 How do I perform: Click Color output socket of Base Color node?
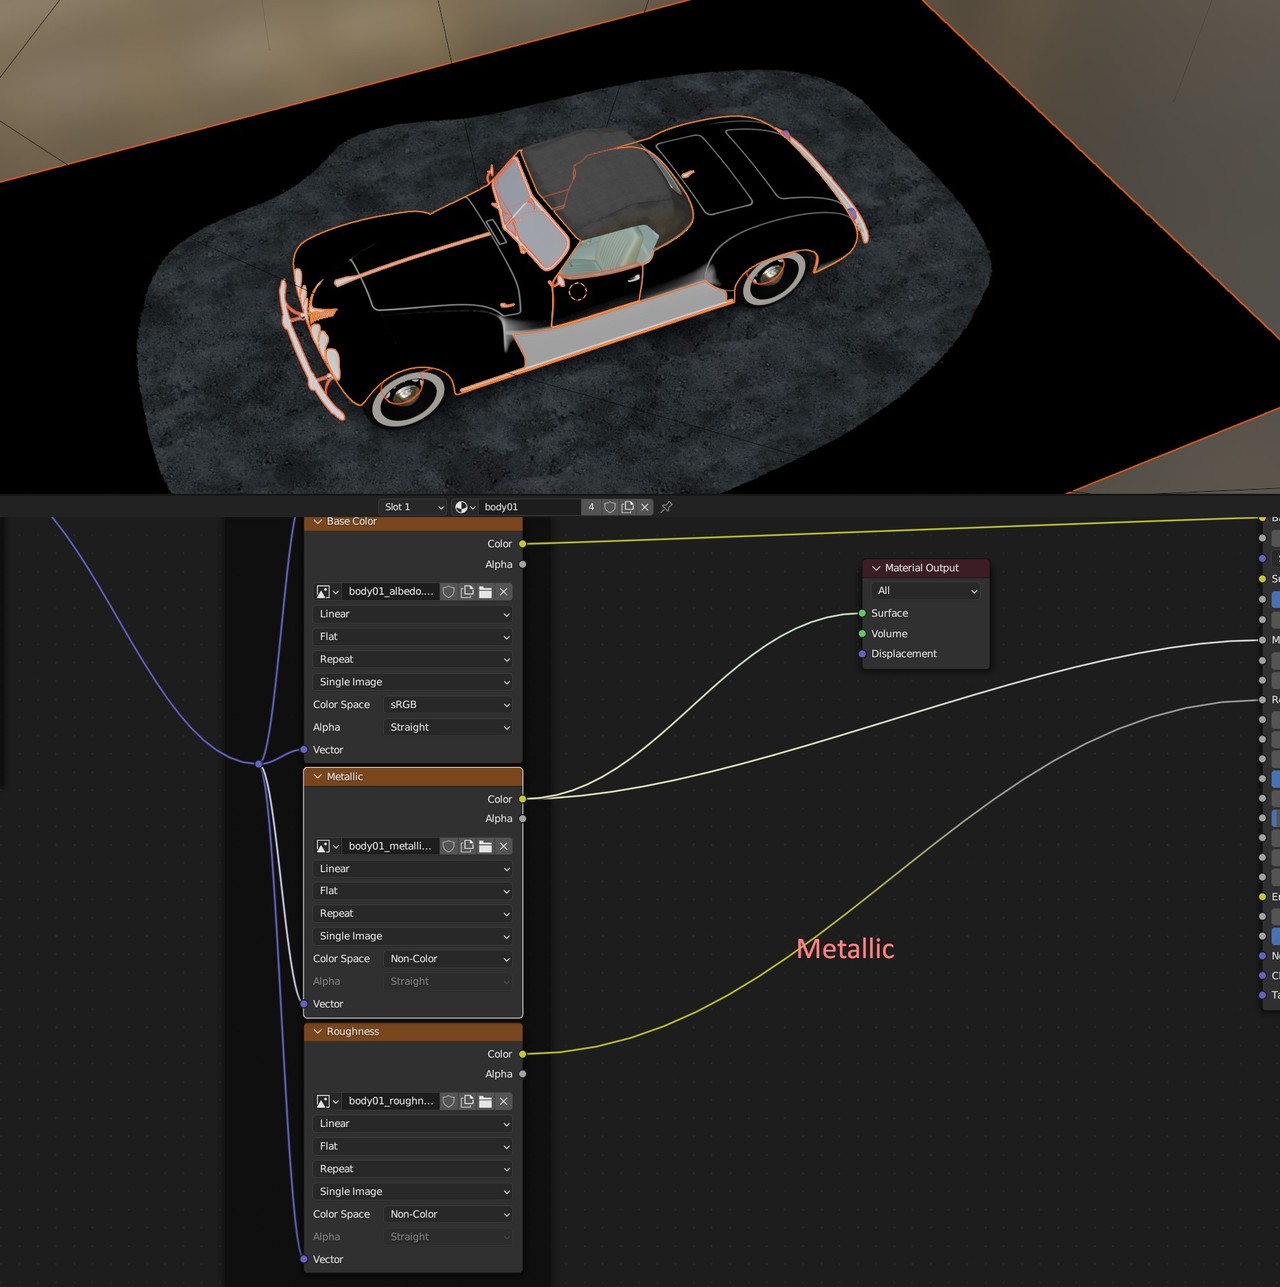click(x=522, y=544)
